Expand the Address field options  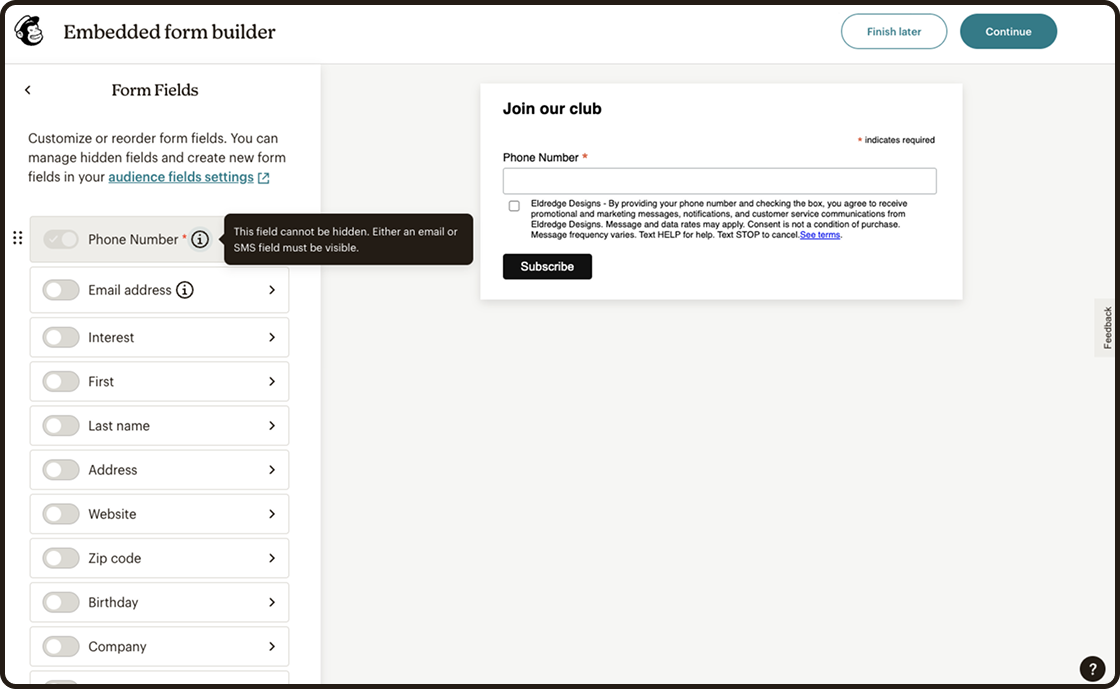(272, 469)
